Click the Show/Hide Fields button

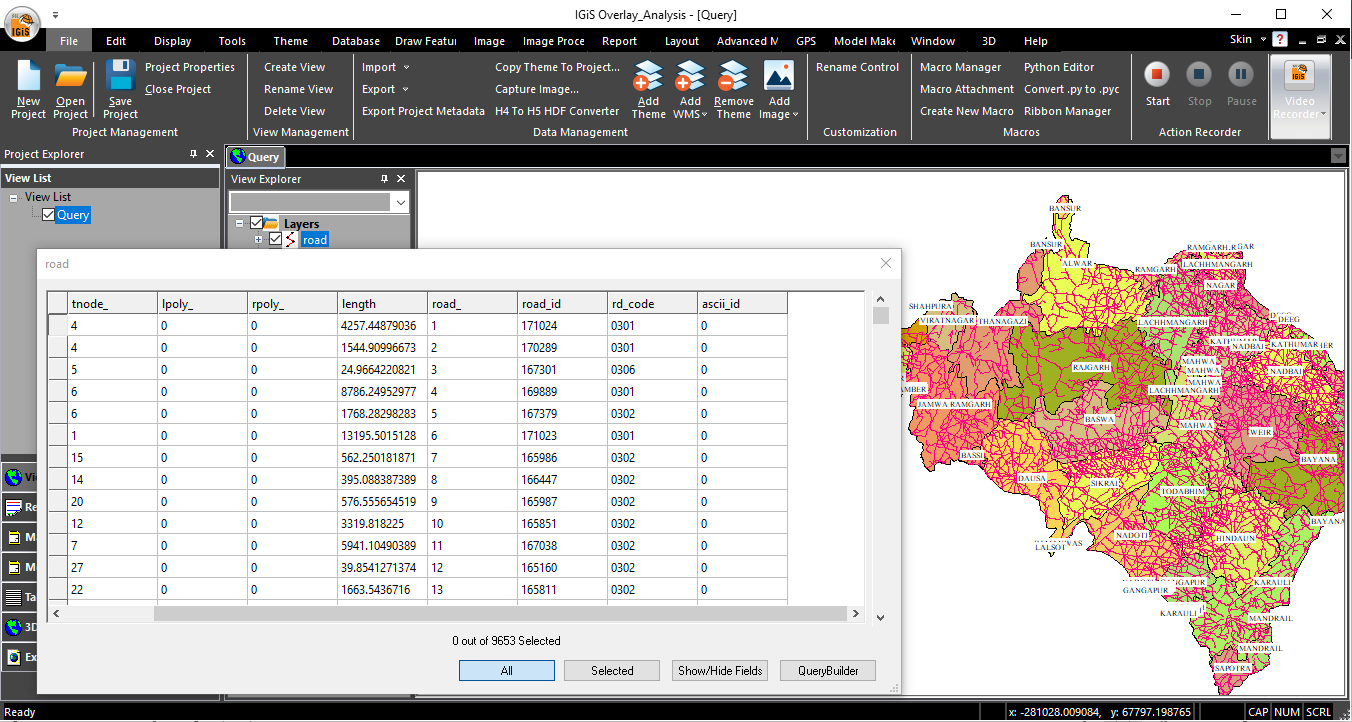point(720,671)
